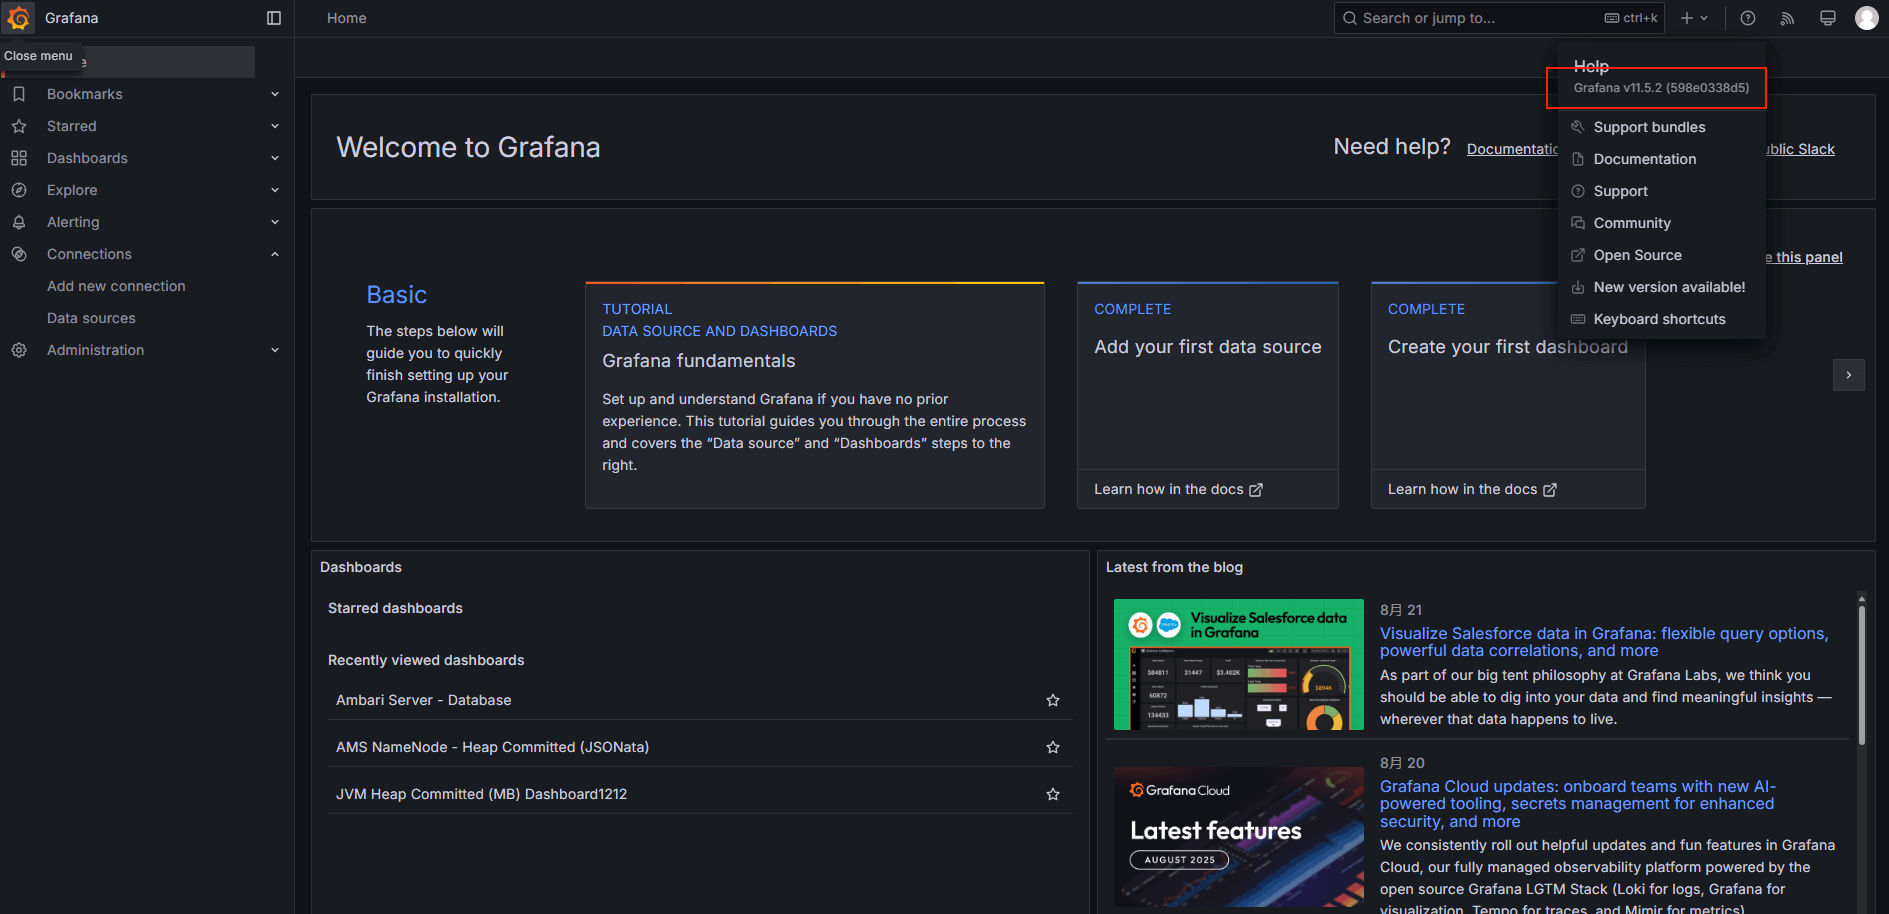Click the Connections icon in the sidebar
Screen dimensions: 1889x914
pos(19,254)
